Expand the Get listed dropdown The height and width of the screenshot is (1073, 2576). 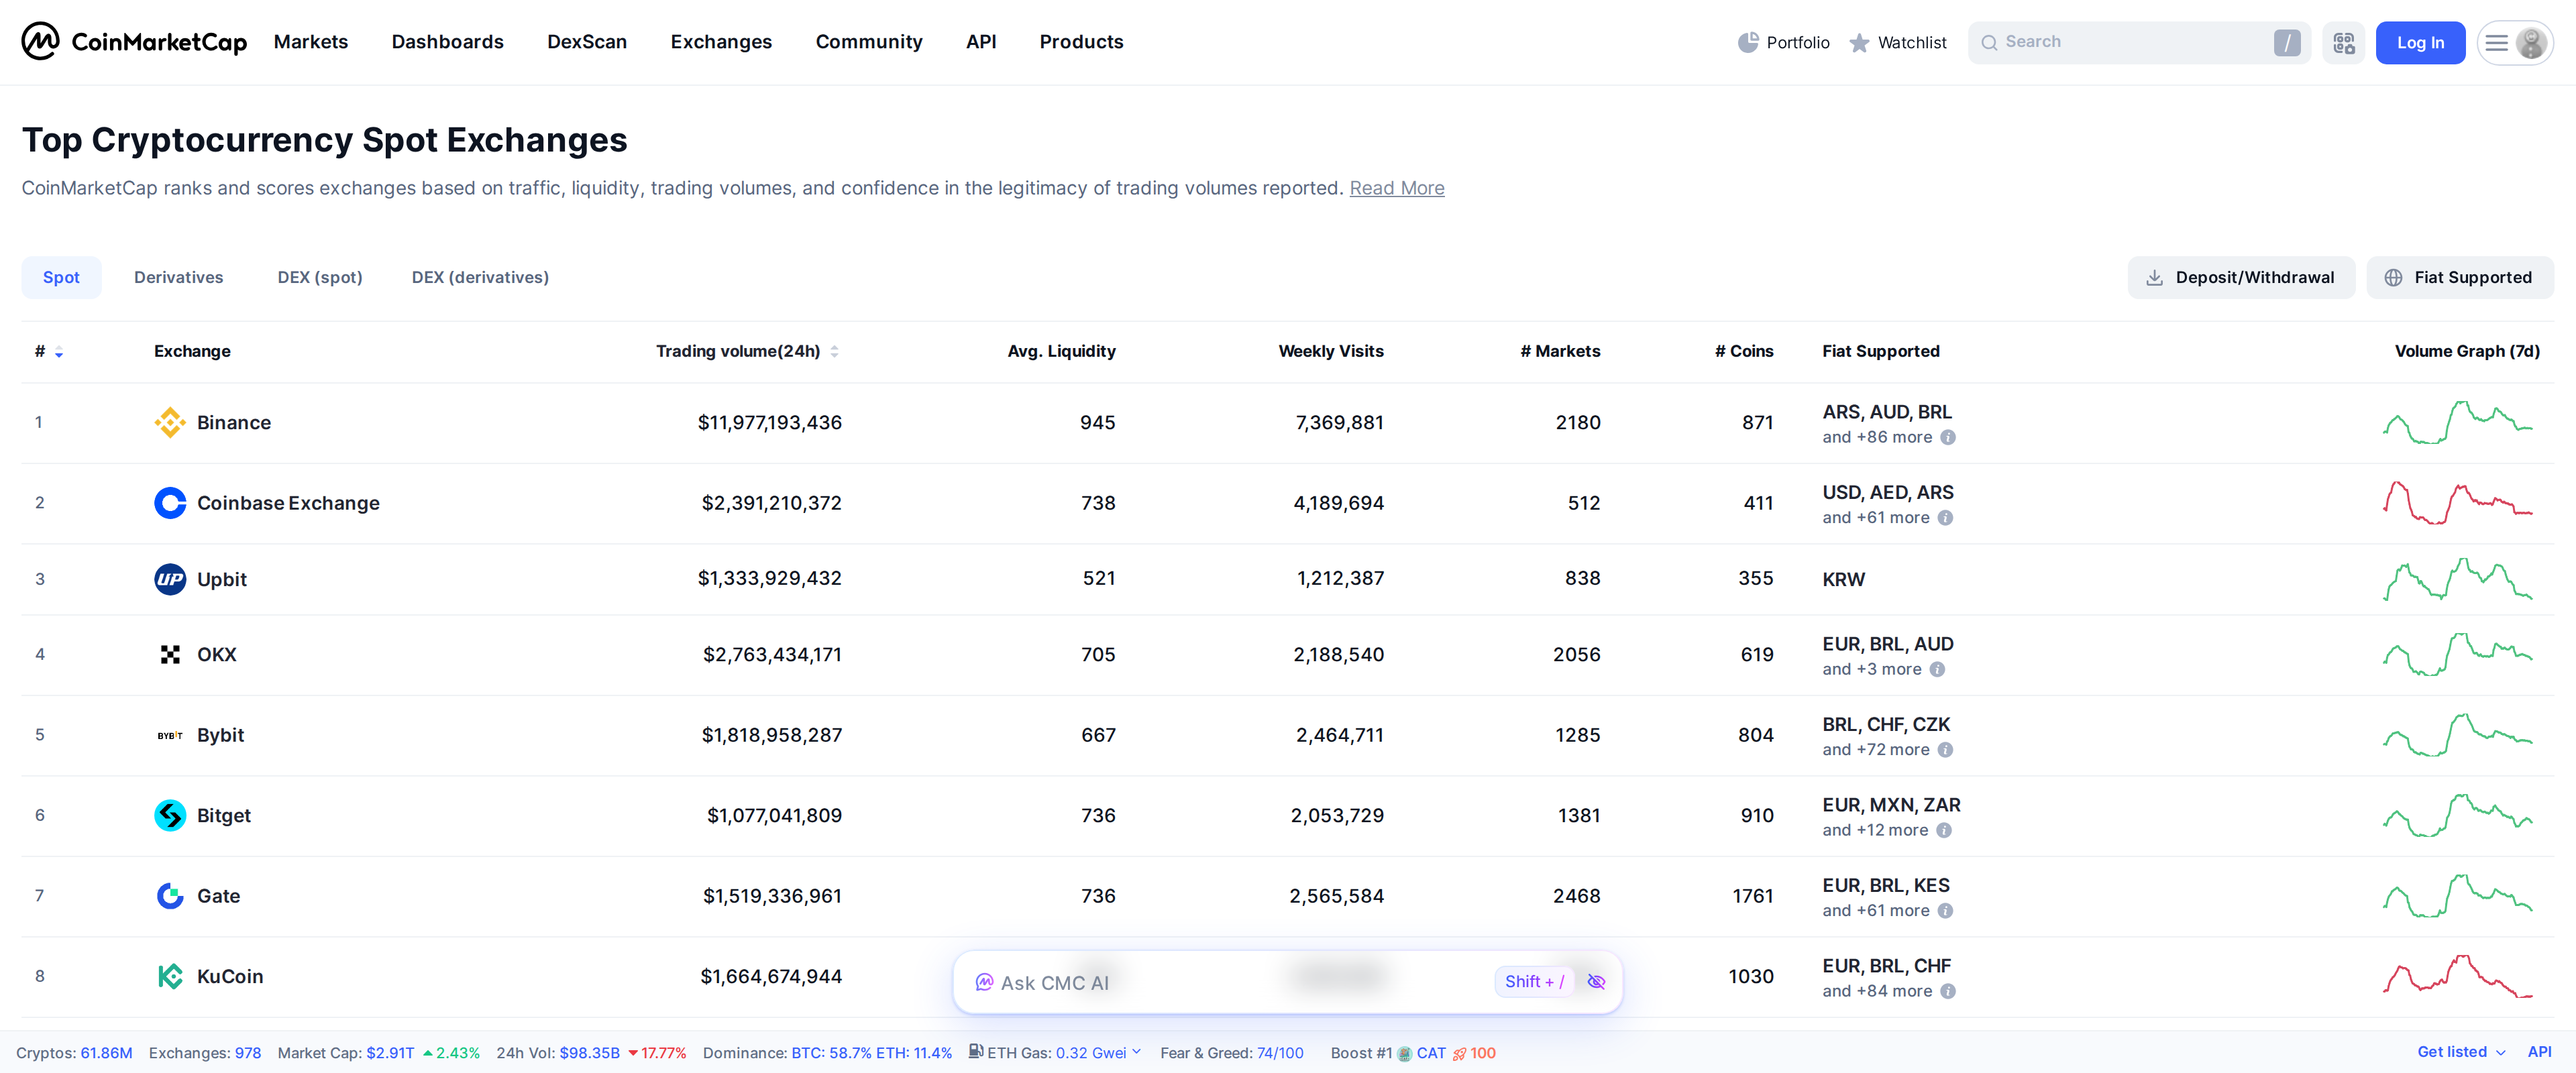pyautogui.click(x=2461, y=1052)
